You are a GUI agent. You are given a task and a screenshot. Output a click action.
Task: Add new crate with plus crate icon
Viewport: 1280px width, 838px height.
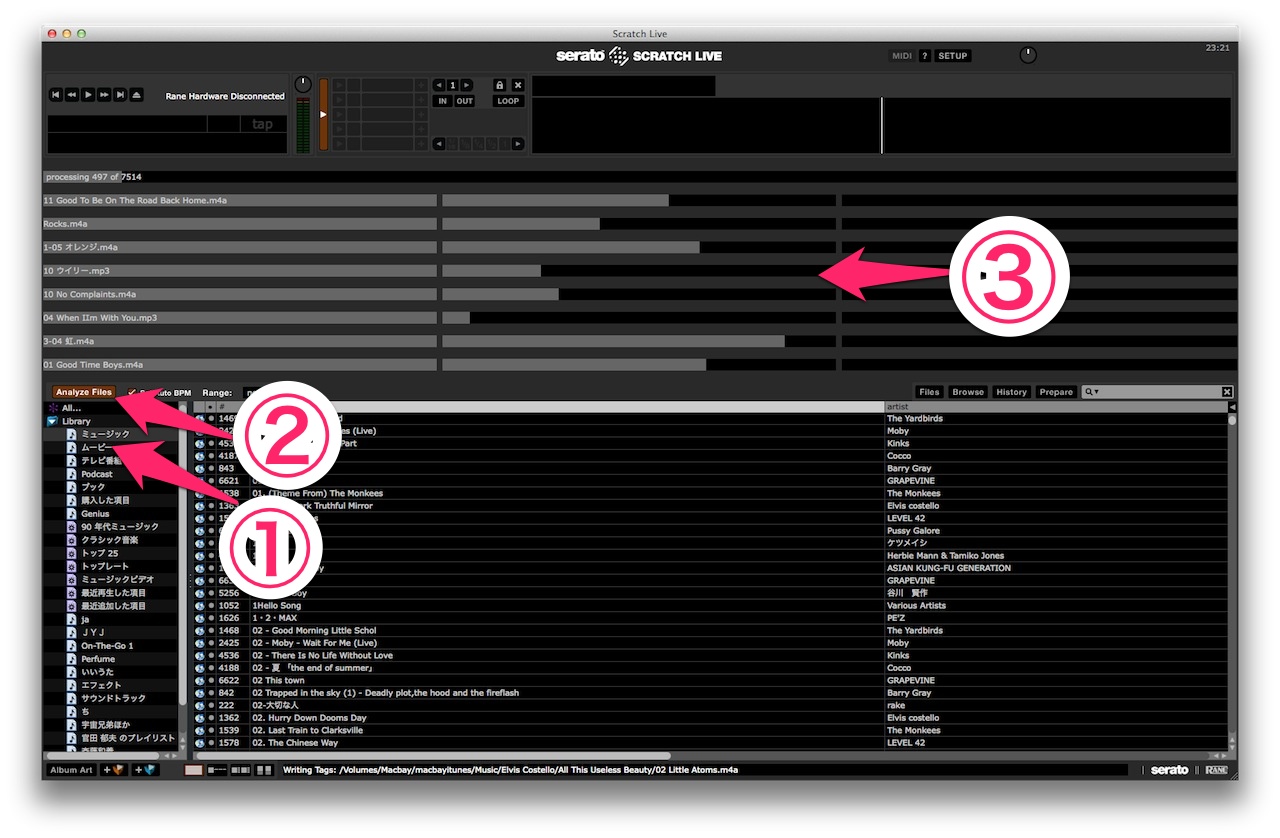pyautogui.click(x=113, y=770)
